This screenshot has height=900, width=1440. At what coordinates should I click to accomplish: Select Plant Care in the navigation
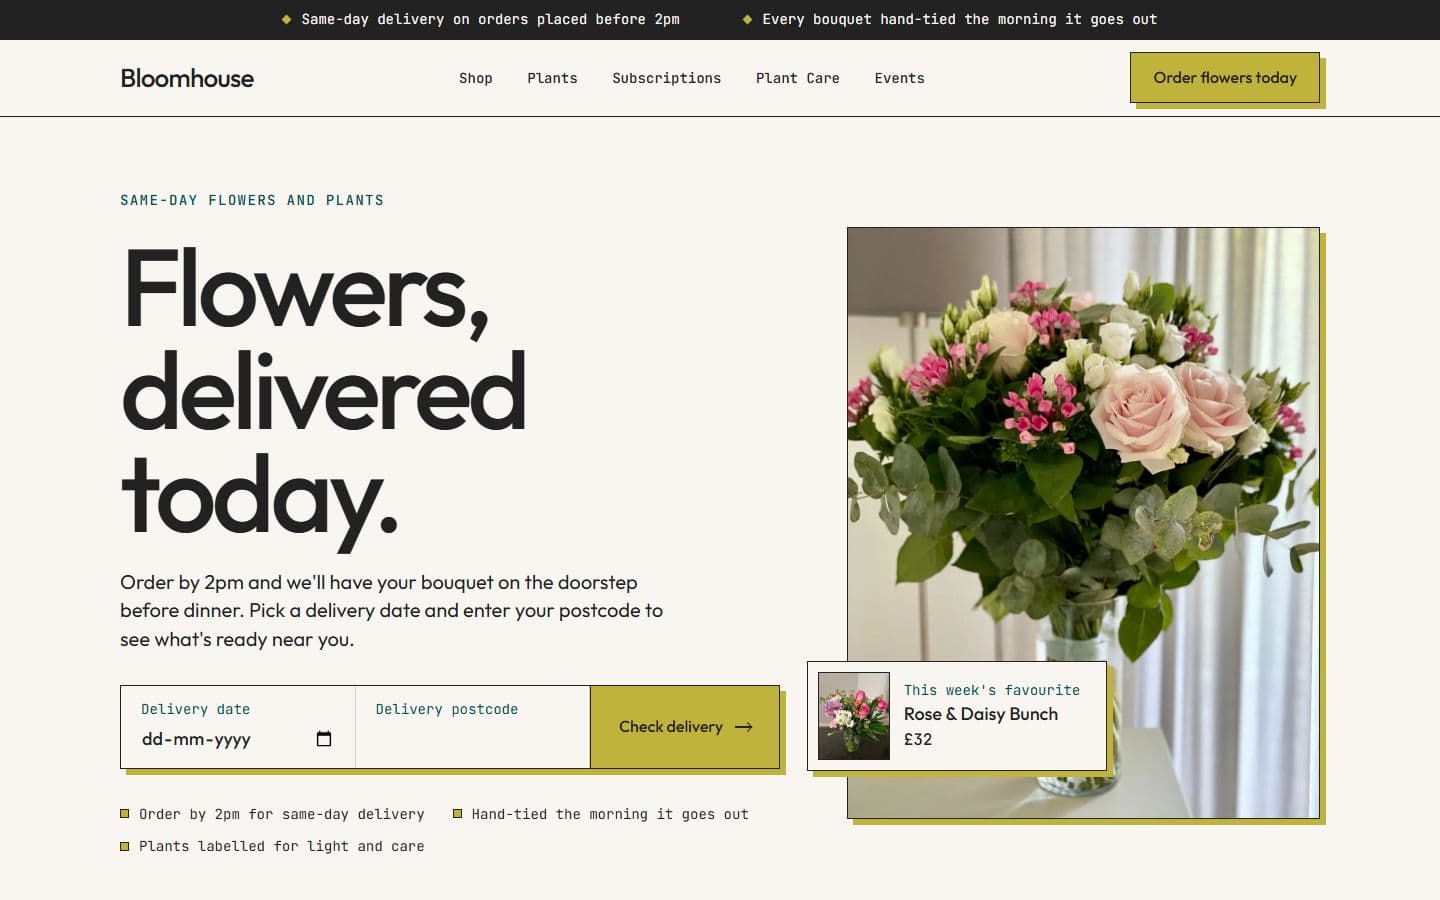pos(798,78)
